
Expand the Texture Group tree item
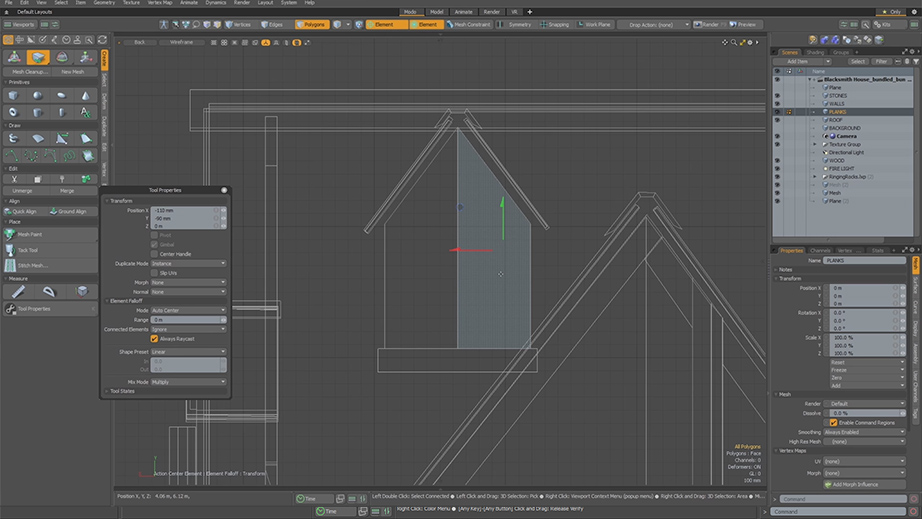click(x=816, y=144)
